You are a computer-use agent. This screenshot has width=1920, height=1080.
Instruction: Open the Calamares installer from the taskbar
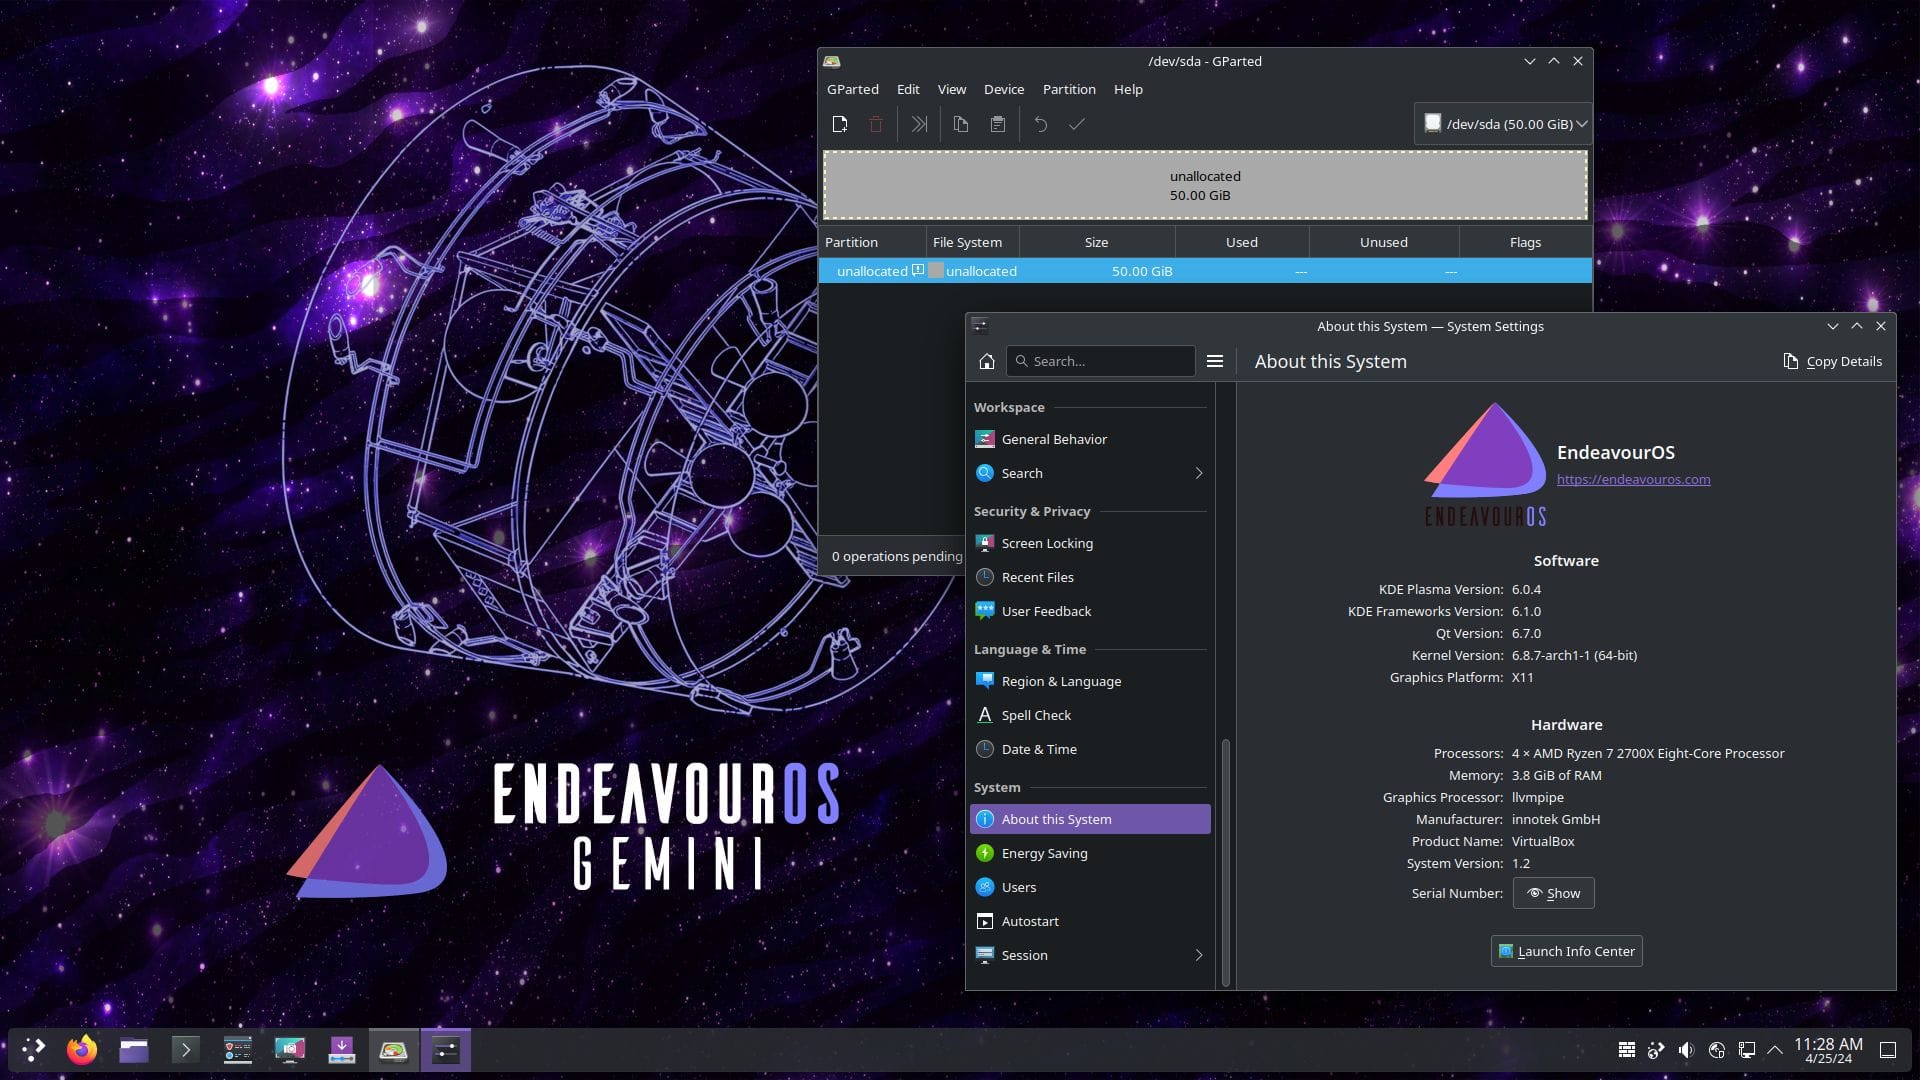[341, 1050]
